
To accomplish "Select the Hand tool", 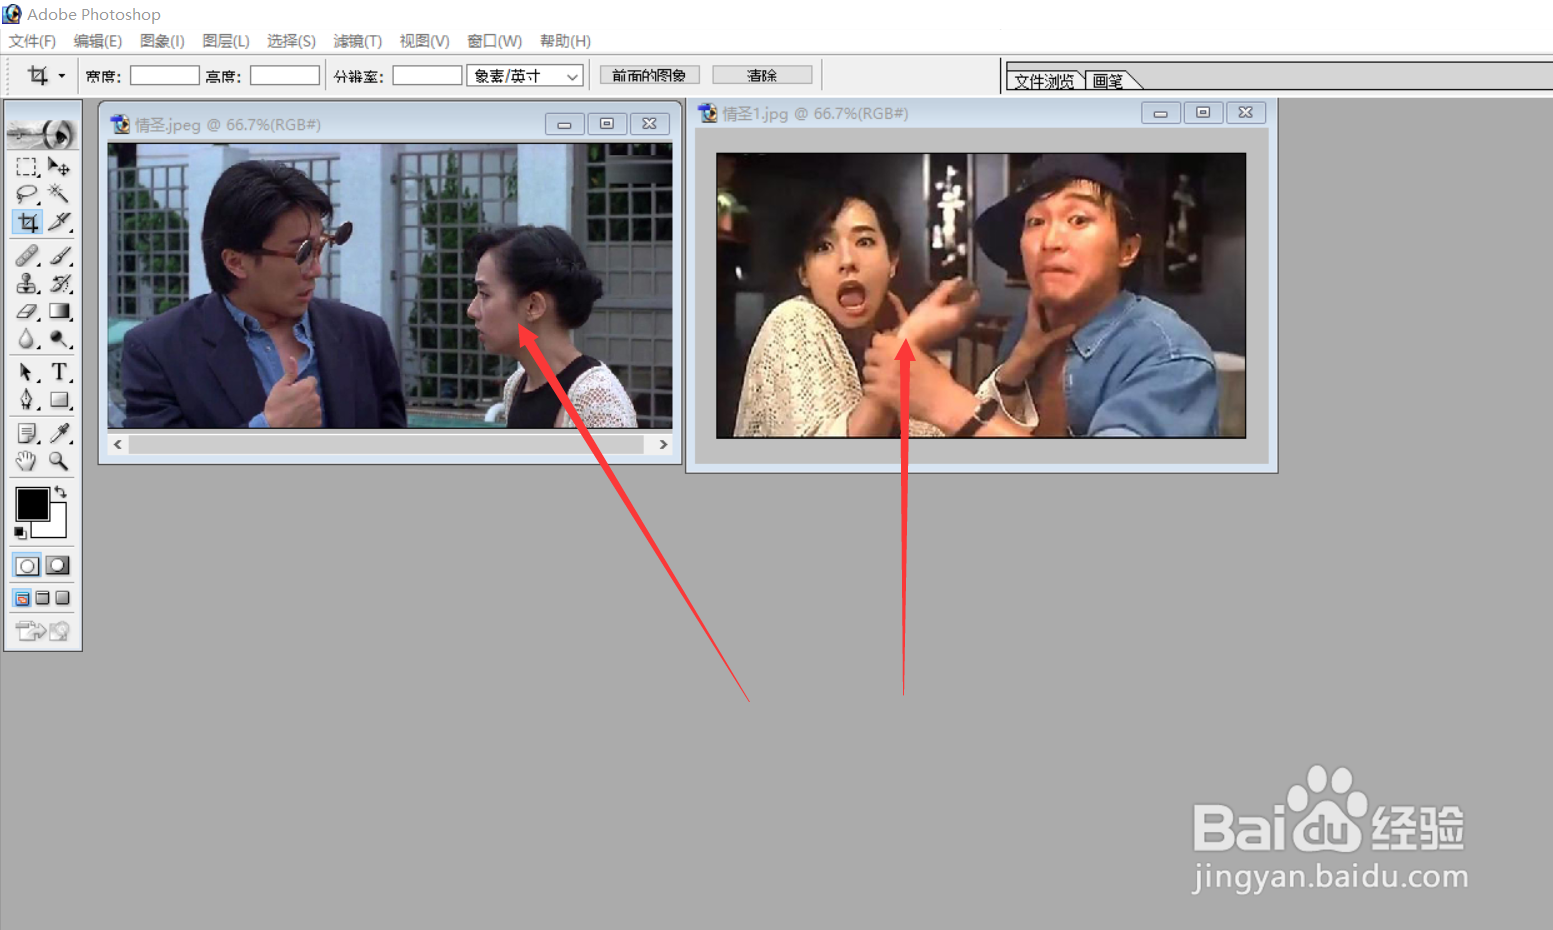I will tap(27, 461).
